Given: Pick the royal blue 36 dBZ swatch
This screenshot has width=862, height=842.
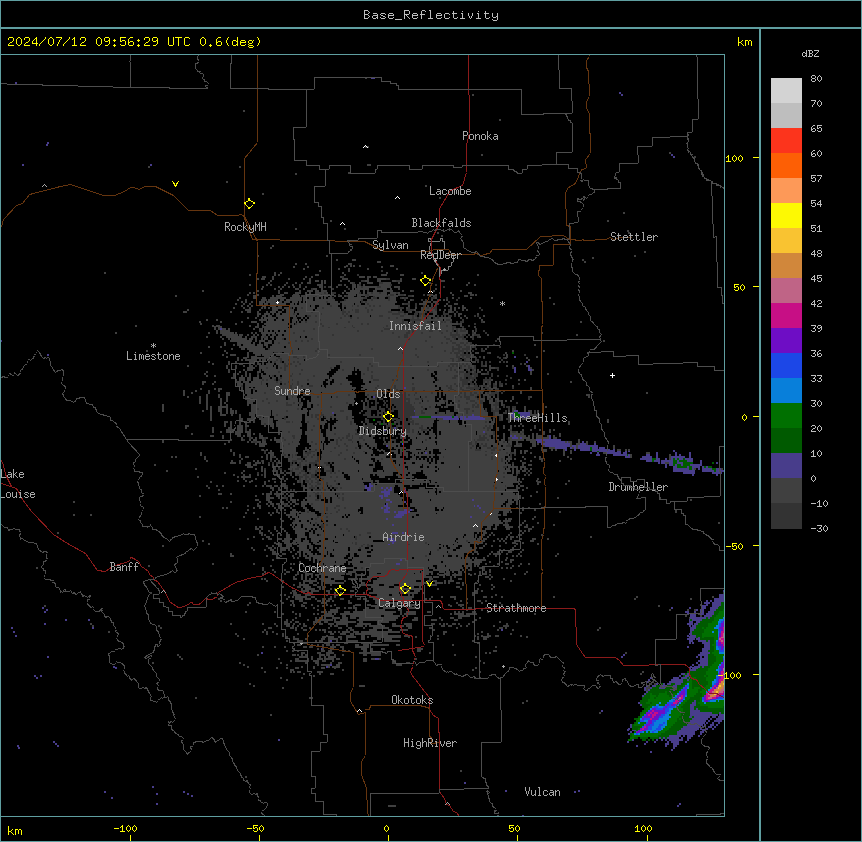Looking at the screenshot, I should click(786, 365).
